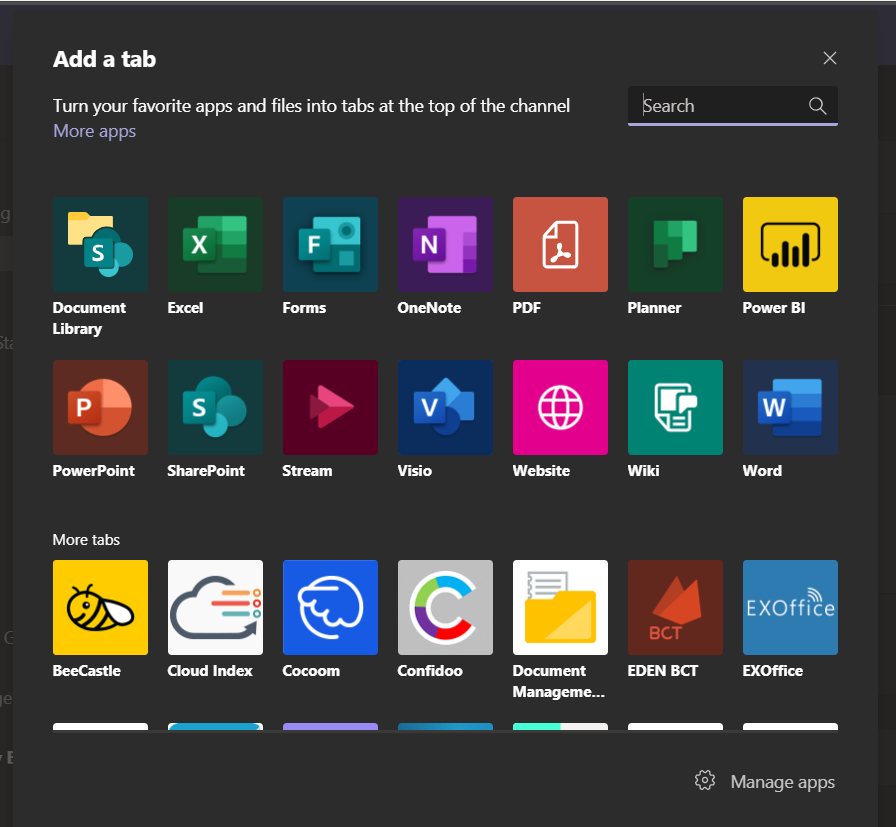The height and width of the screenshot is (827, 896).
Task: Choose the EXOffice app tile
Action: pyautogui.click(x=790, y=608)
